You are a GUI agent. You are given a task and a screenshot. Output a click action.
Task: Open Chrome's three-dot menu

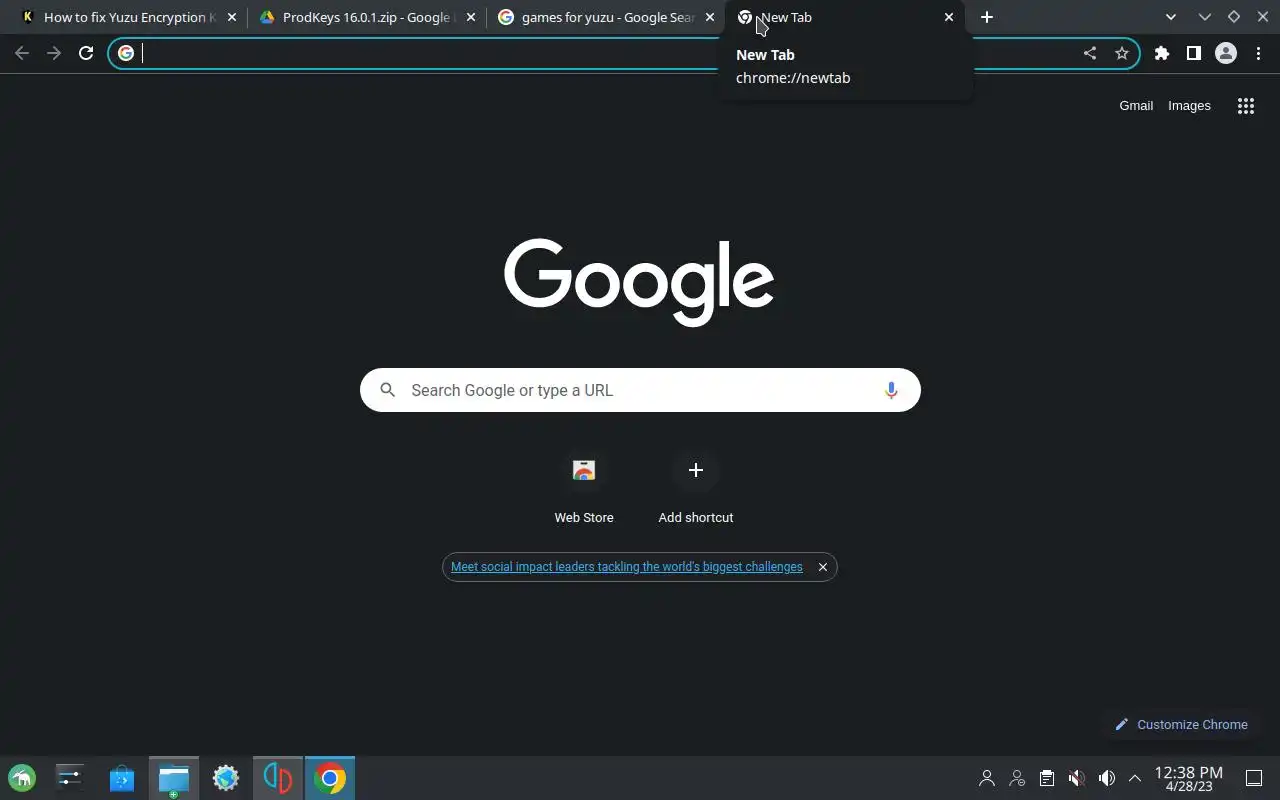[x=1258, y=53]
